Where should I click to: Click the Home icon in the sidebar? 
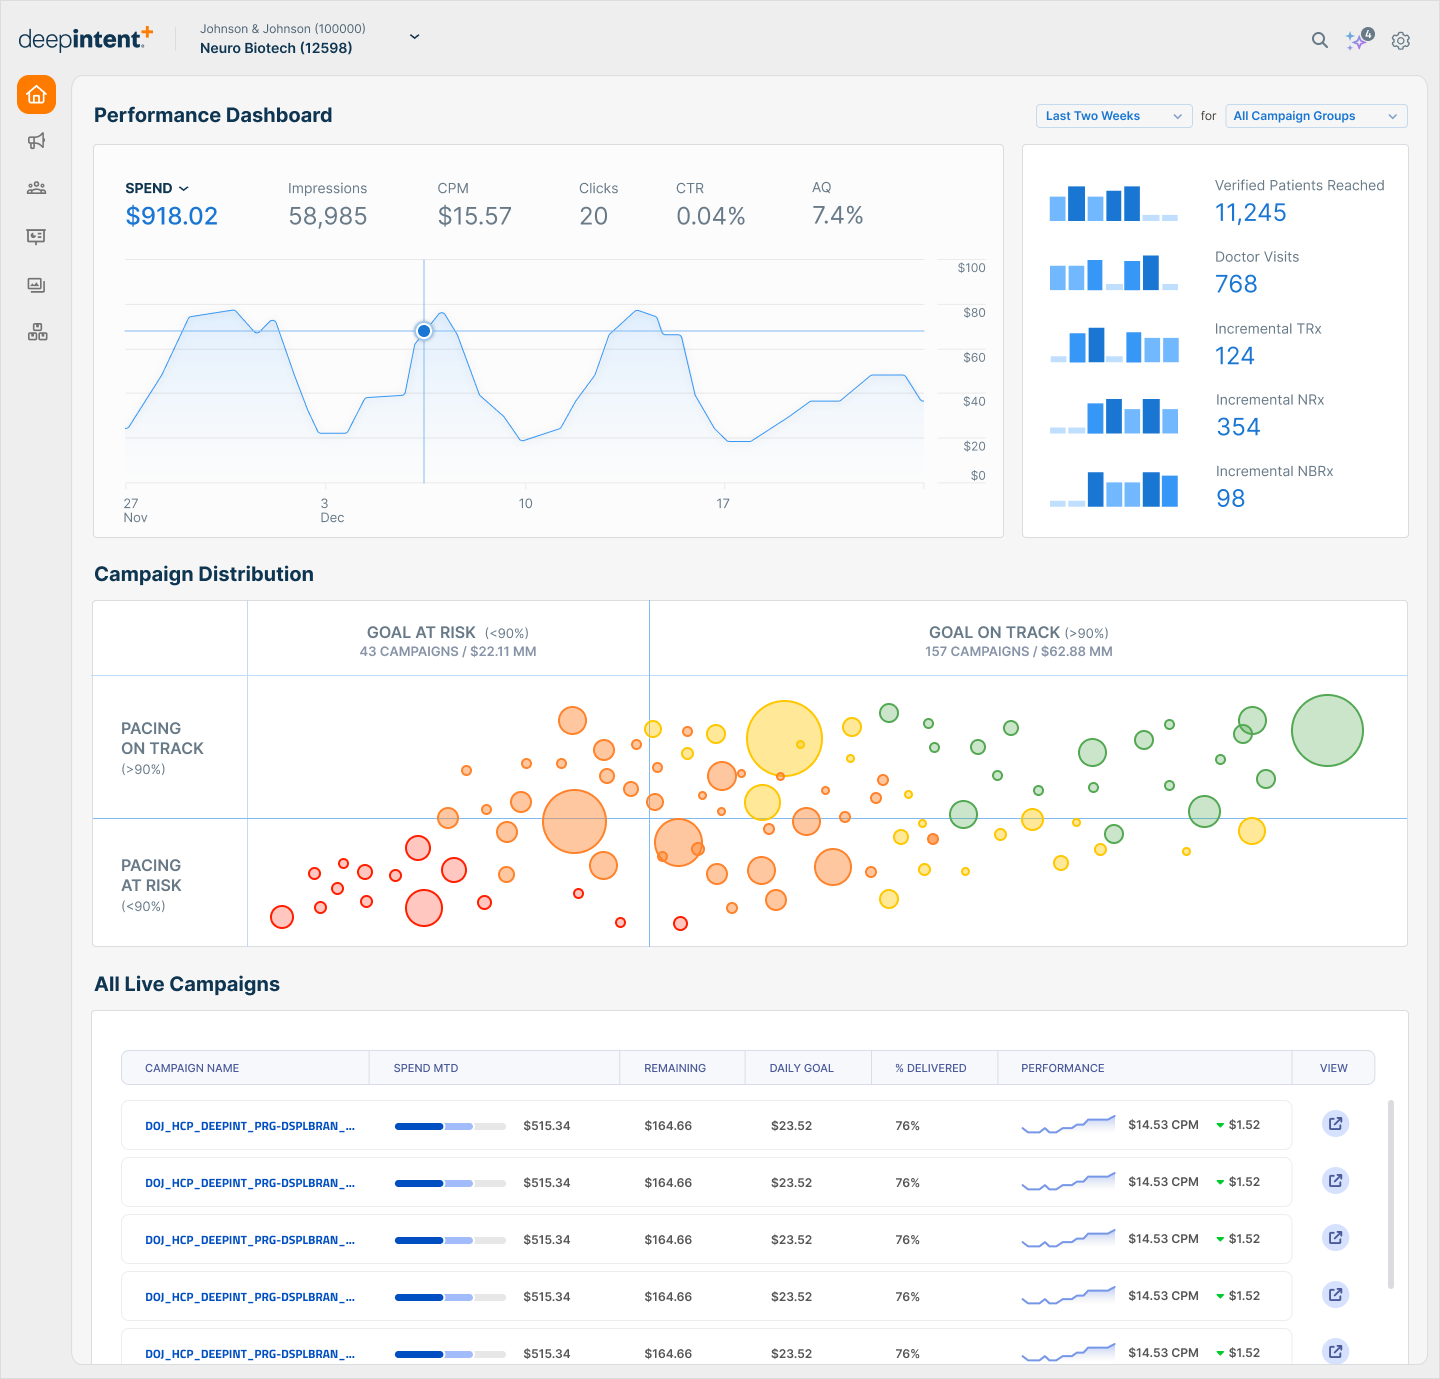(x=36, y=95)
